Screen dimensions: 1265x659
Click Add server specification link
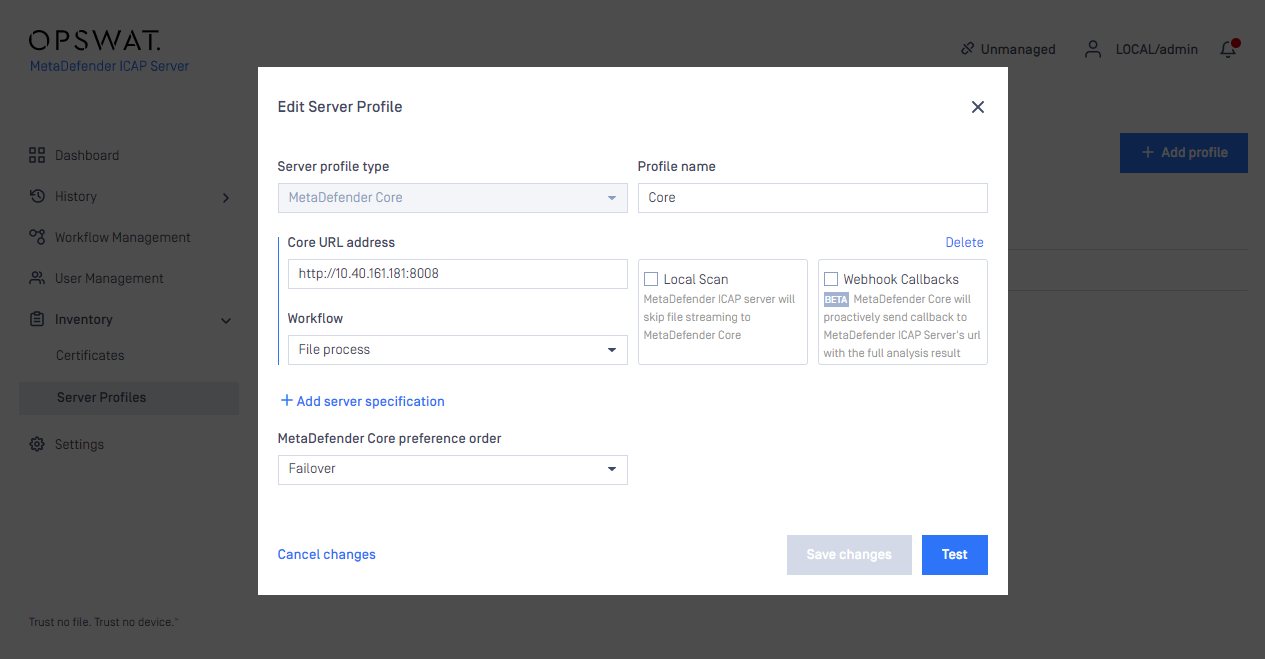click(371, 401)
